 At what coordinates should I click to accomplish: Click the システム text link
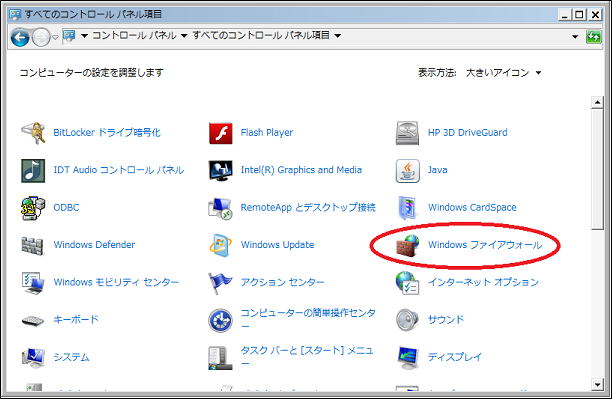[x=71, y=357]
